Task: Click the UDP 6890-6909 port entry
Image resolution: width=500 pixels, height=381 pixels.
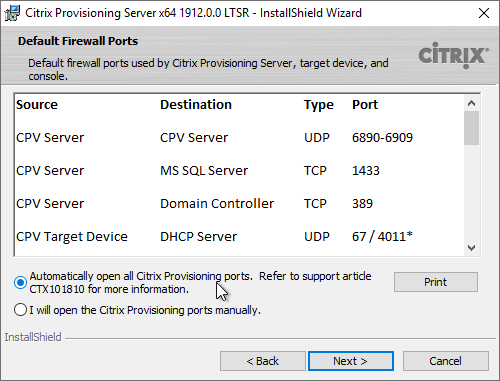Action: point(382,138)
